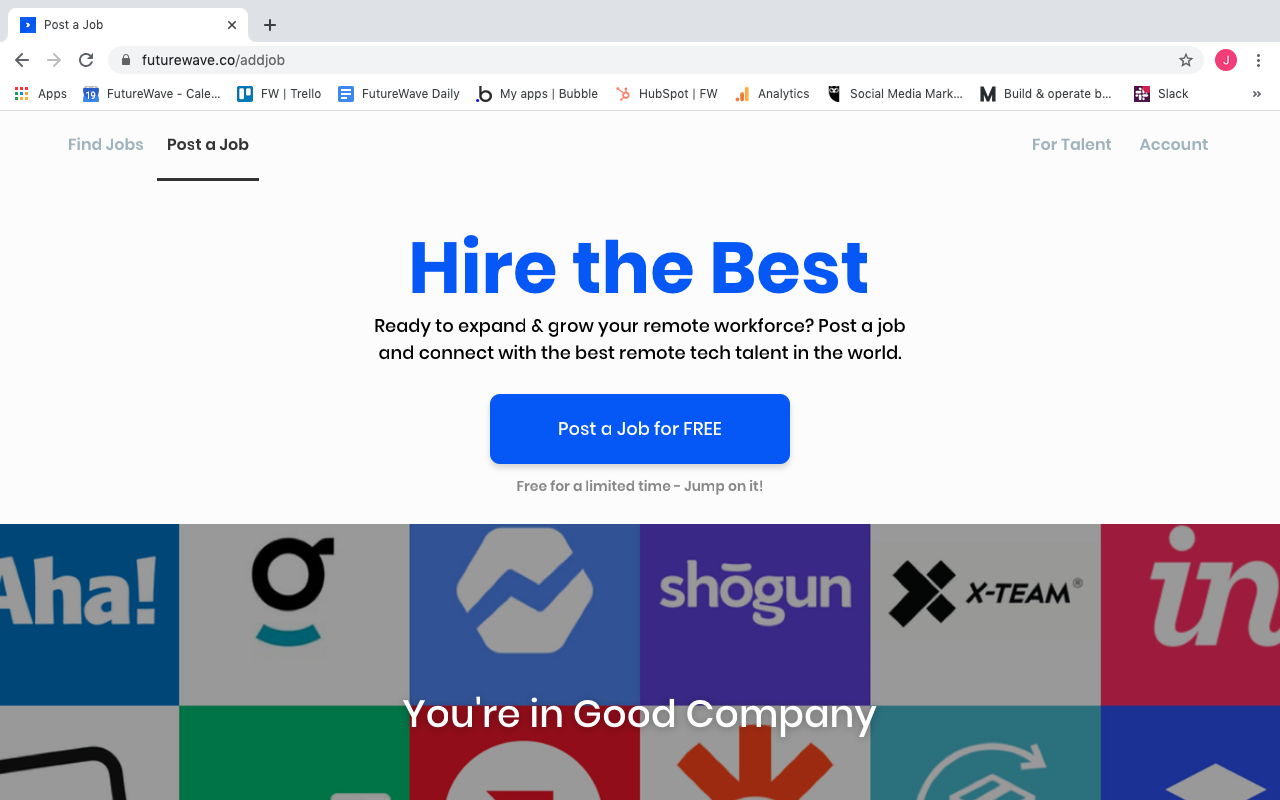The height and width of the screenshot is (800, 1280).
Task: Go back with the back arrow
Action: 22,60
